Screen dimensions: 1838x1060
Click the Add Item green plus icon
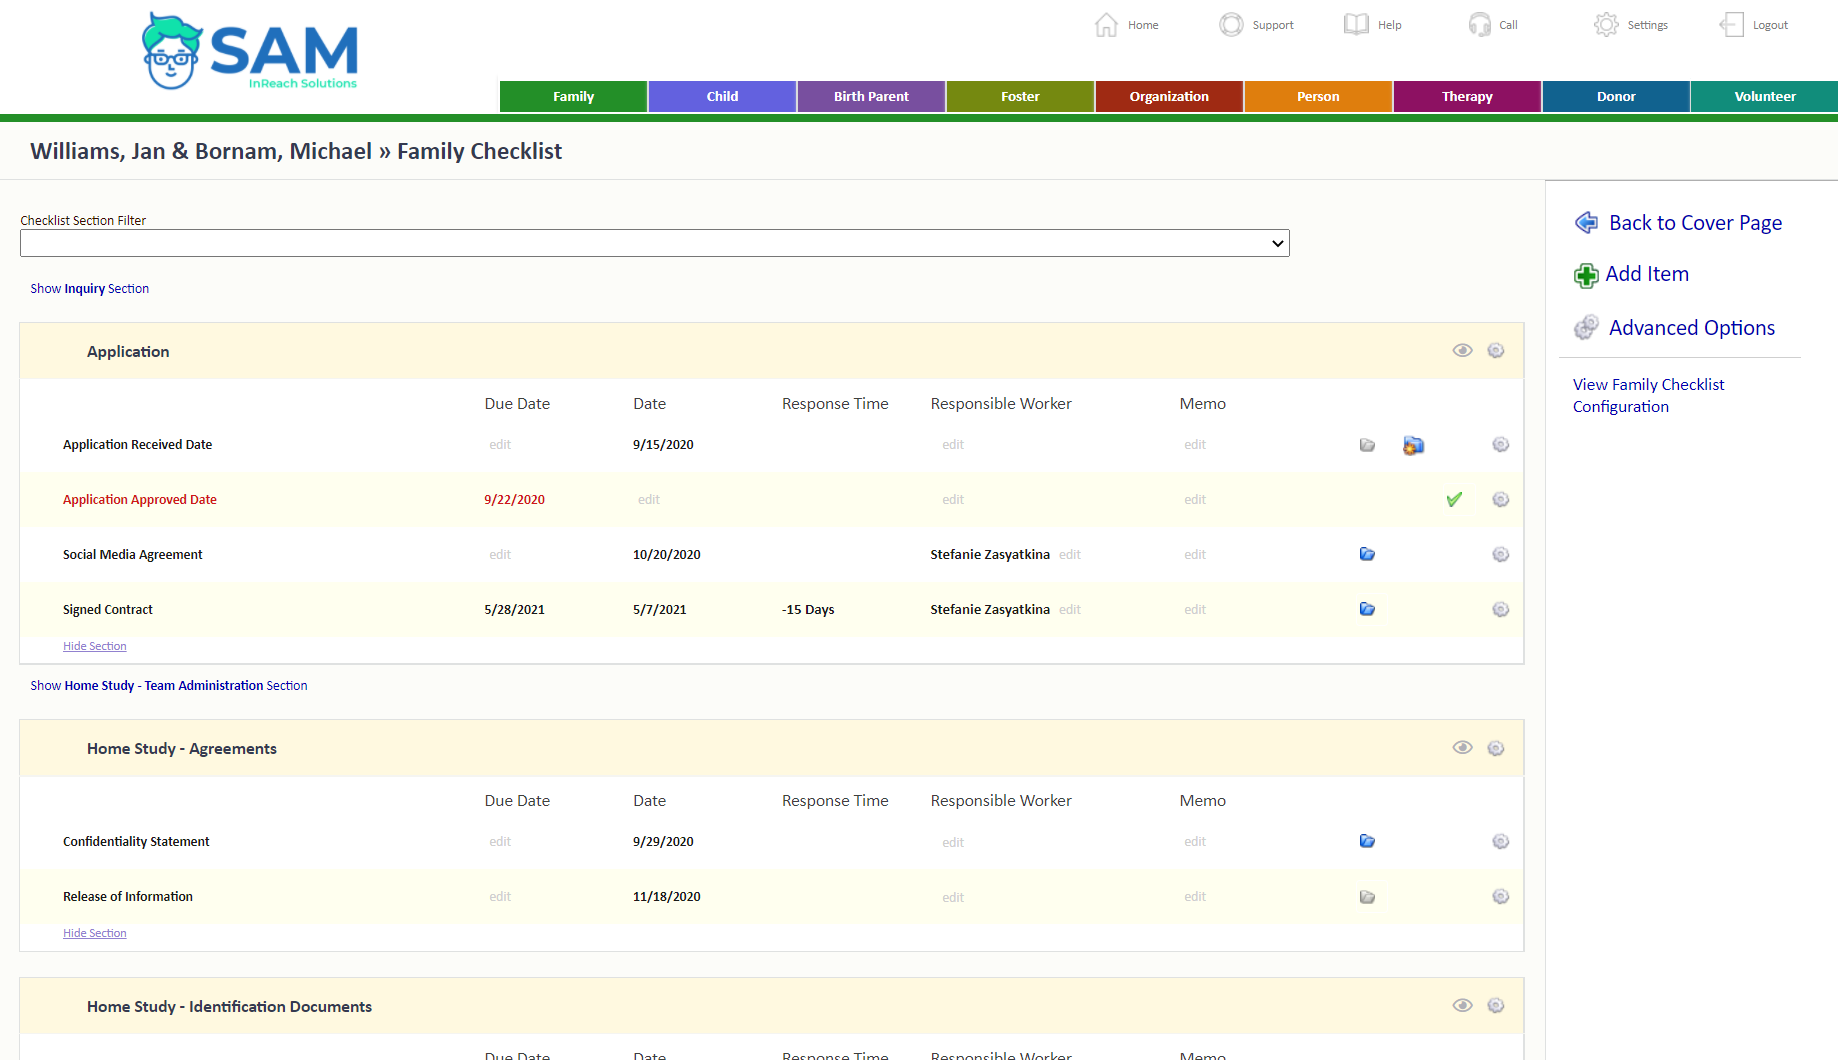click(x=1586, y=275)
